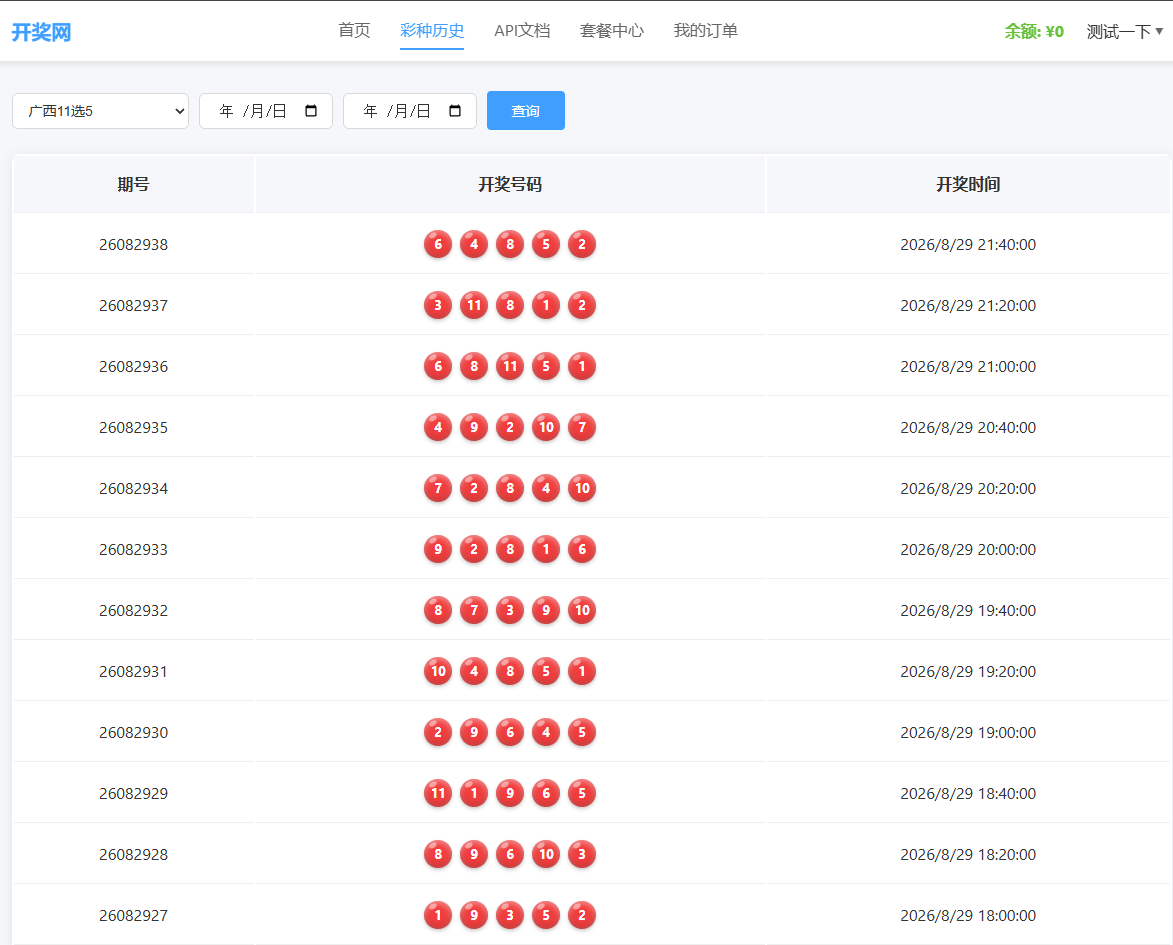Click ball 10 in row 26082935
1173x945 pixels.
[546, 427]
